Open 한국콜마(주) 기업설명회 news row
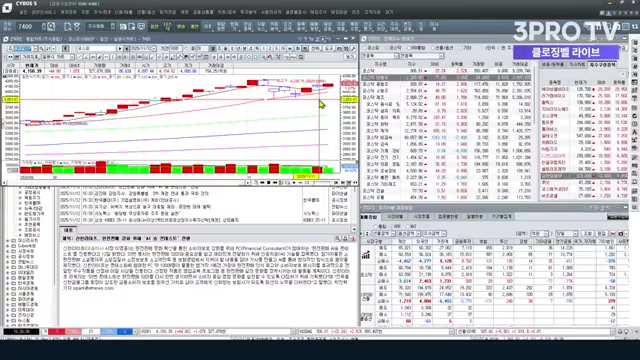This screenshot has width=640, height=360. click(x=204, y=200)
